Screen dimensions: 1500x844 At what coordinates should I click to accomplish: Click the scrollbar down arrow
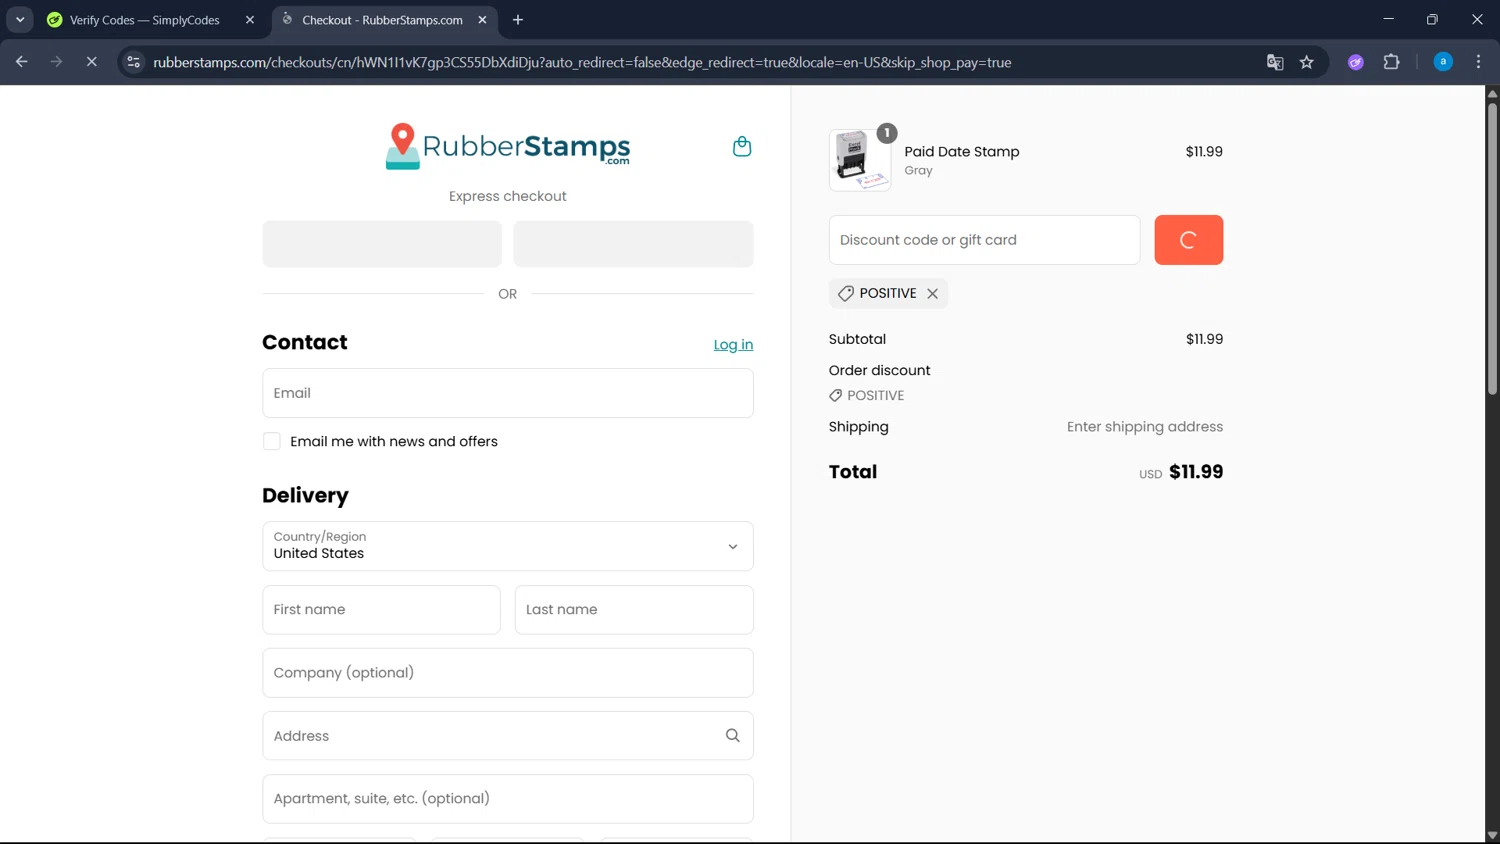click(x=1492, y=836)
